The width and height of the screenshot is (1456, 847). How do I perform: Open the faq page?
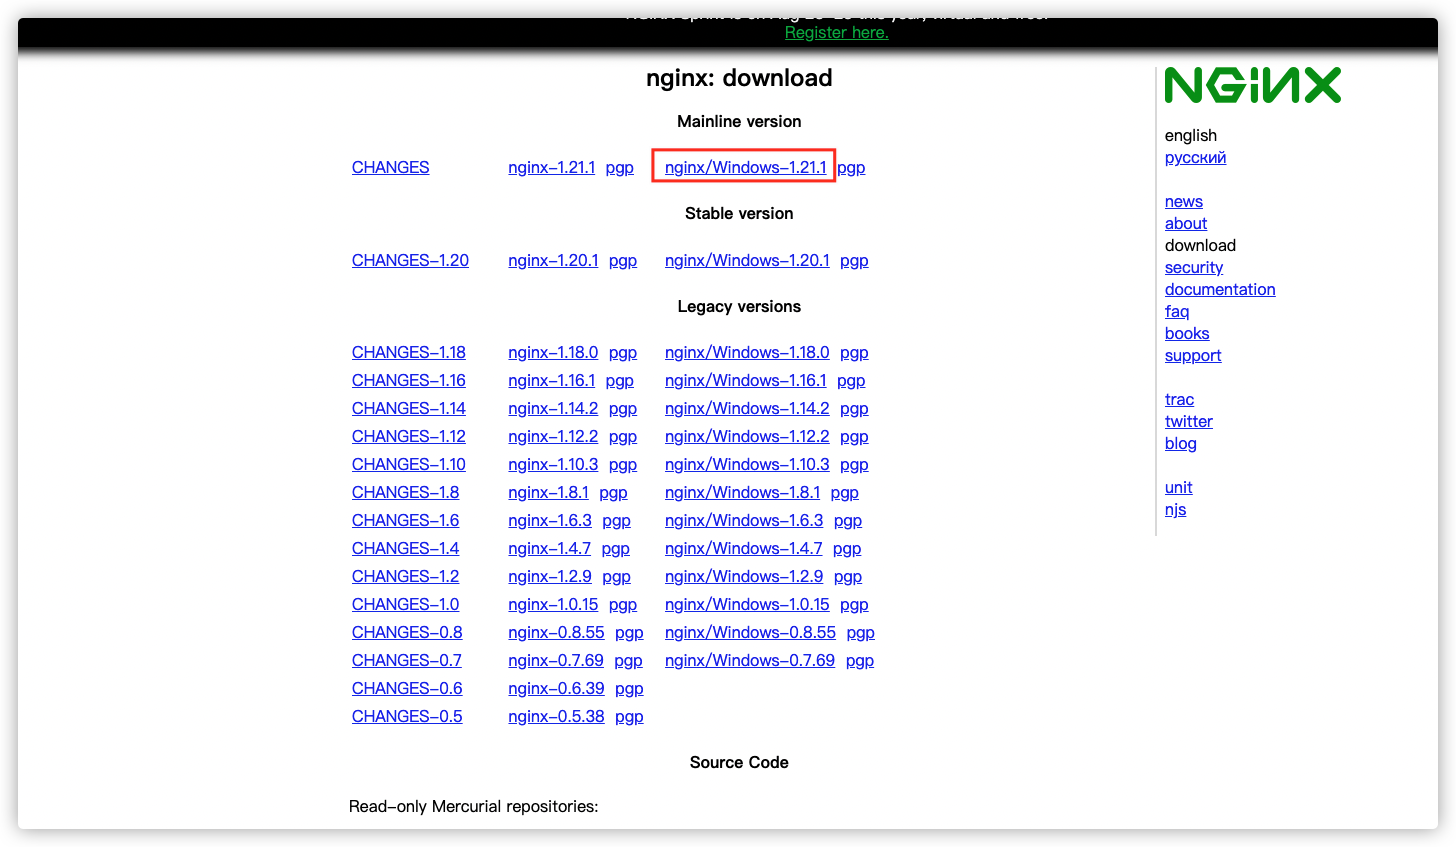pos(1177,312)
